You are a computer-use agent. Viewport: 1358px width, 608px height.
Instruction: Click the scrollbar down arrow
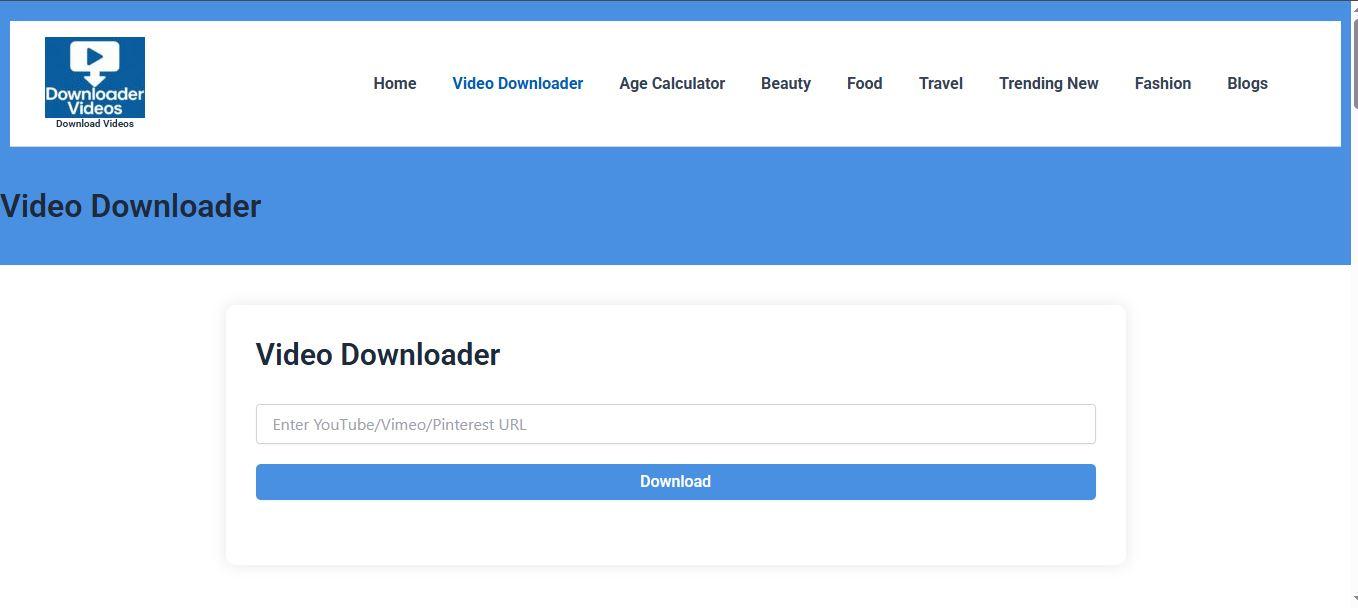1353,602
